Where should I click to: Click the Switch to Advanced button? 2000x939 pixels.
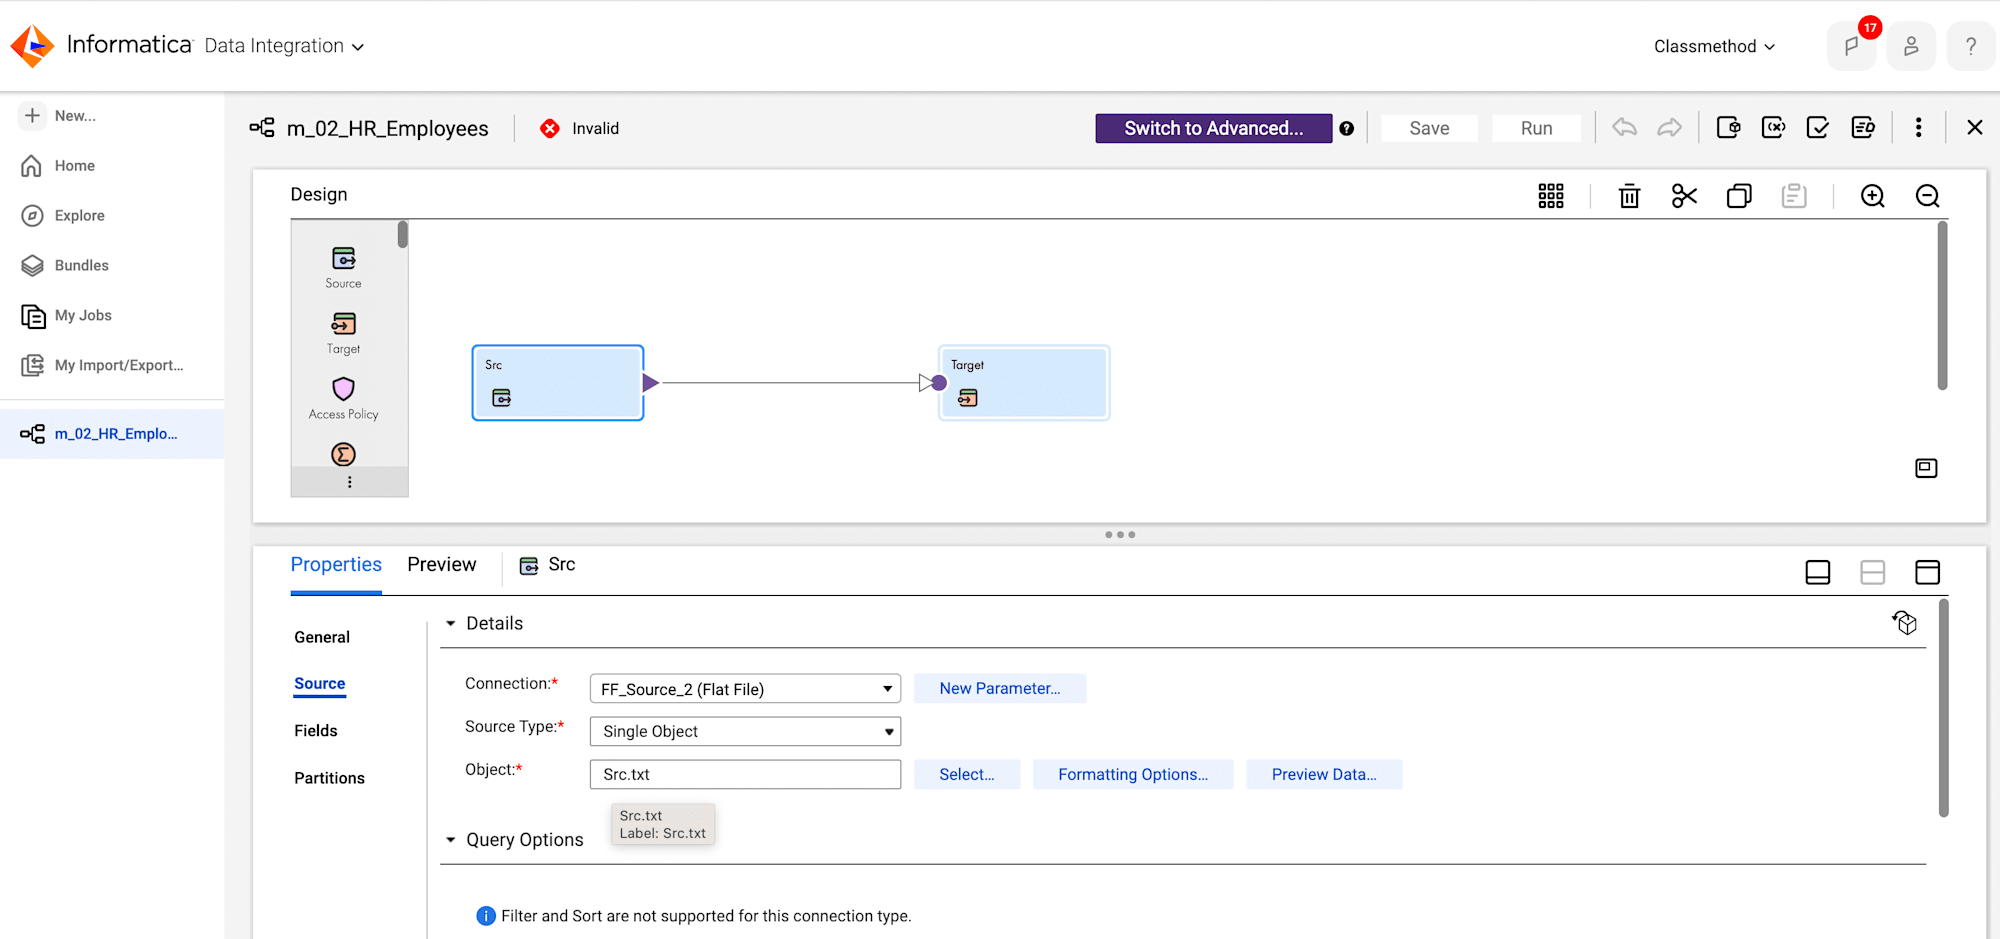click(1213, 128)
